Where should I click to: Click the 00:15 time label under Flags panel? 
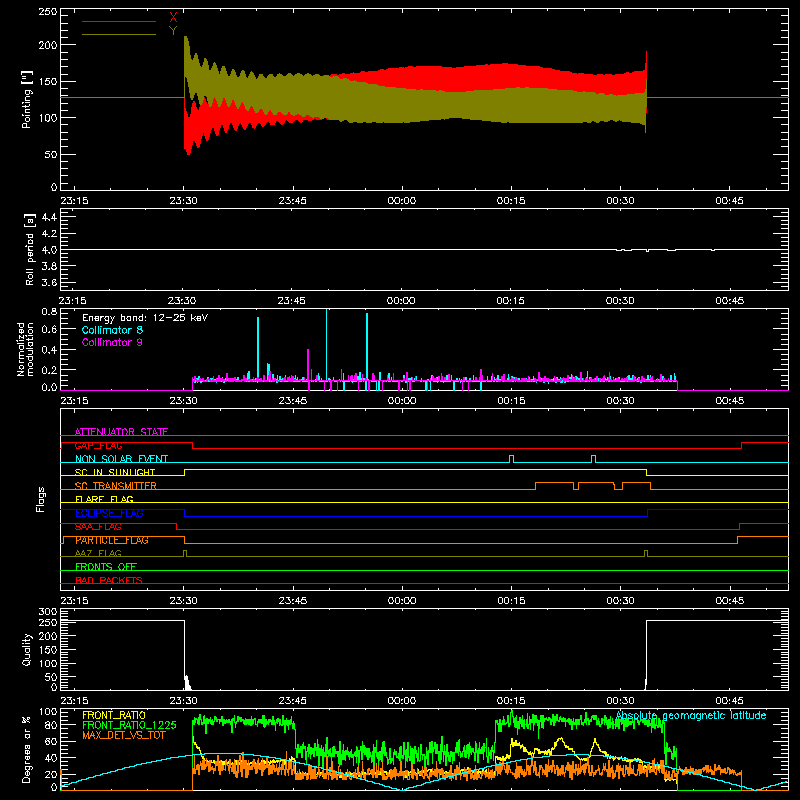[511, 601]
